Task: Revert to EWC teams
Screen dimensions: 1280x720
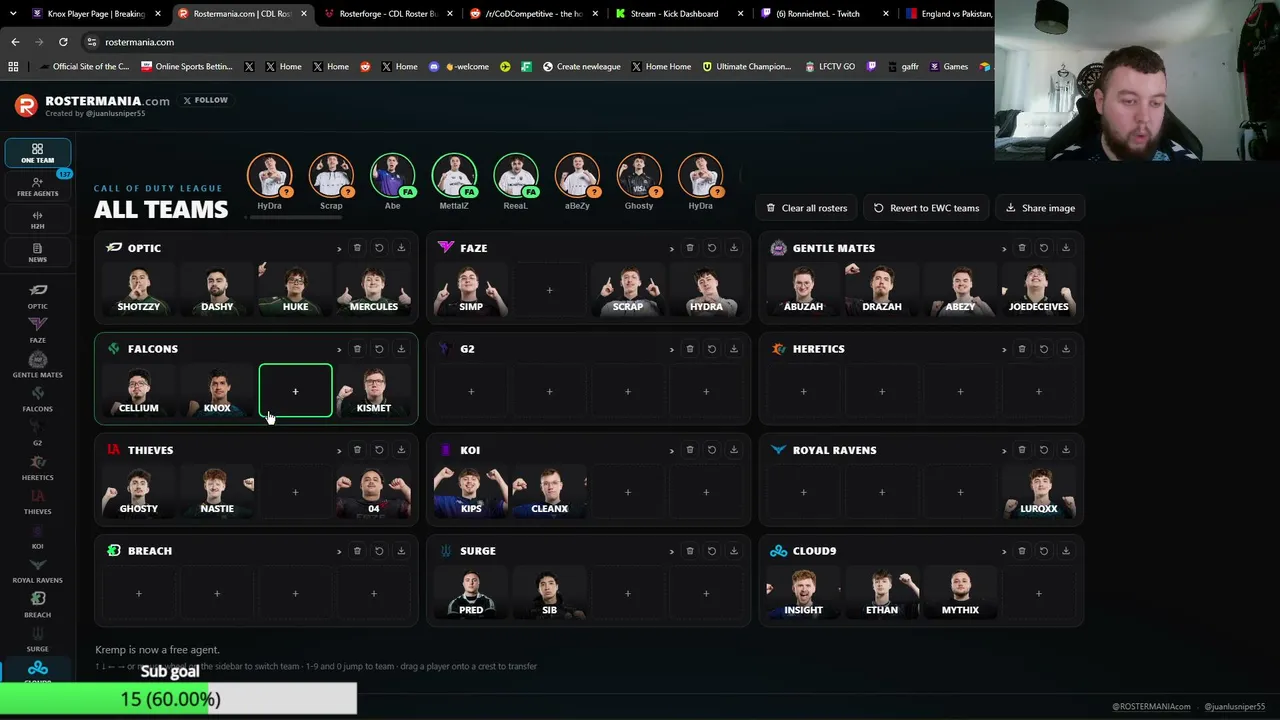Action: tap(926, 208)
